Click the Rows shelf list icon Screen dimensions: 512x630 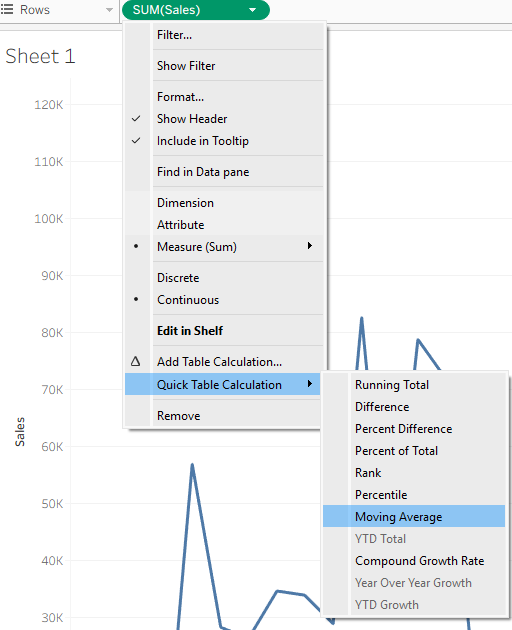coord(7,9)
